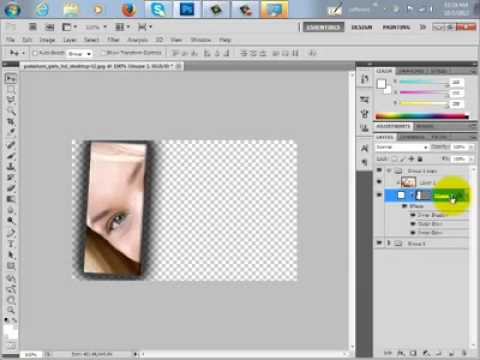The width and height of the screenshot is (480, 360).
Task: Select the Hand tool
Action: [x=11, y=300]
